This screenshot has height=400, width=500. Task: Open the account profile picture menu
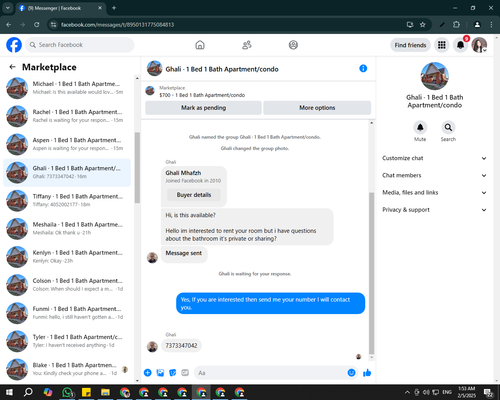tap(479, 45)
